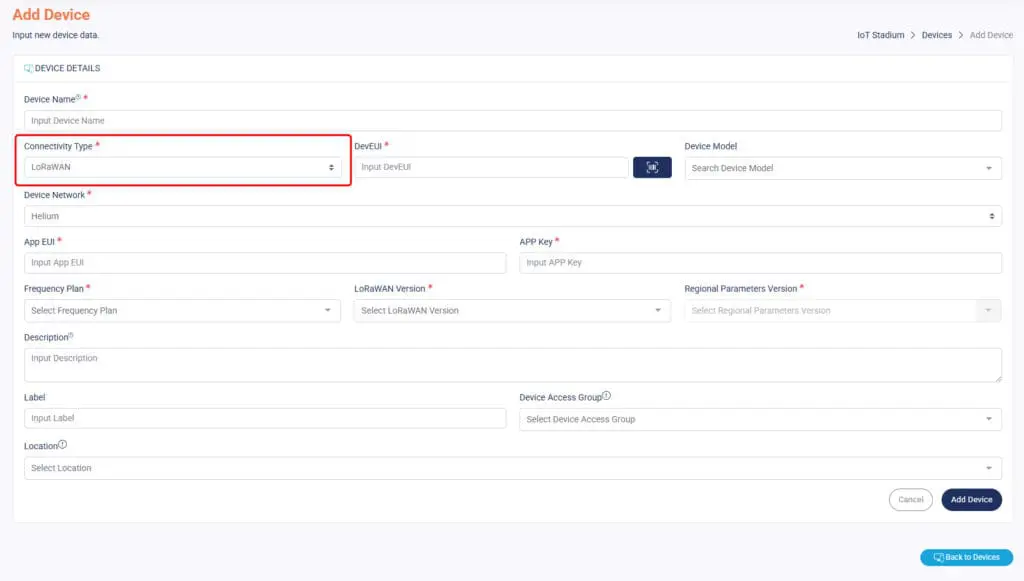Screen dimensions: 1024x581
Task: Click the info icon next to Description label
Action: pos(71,336)
